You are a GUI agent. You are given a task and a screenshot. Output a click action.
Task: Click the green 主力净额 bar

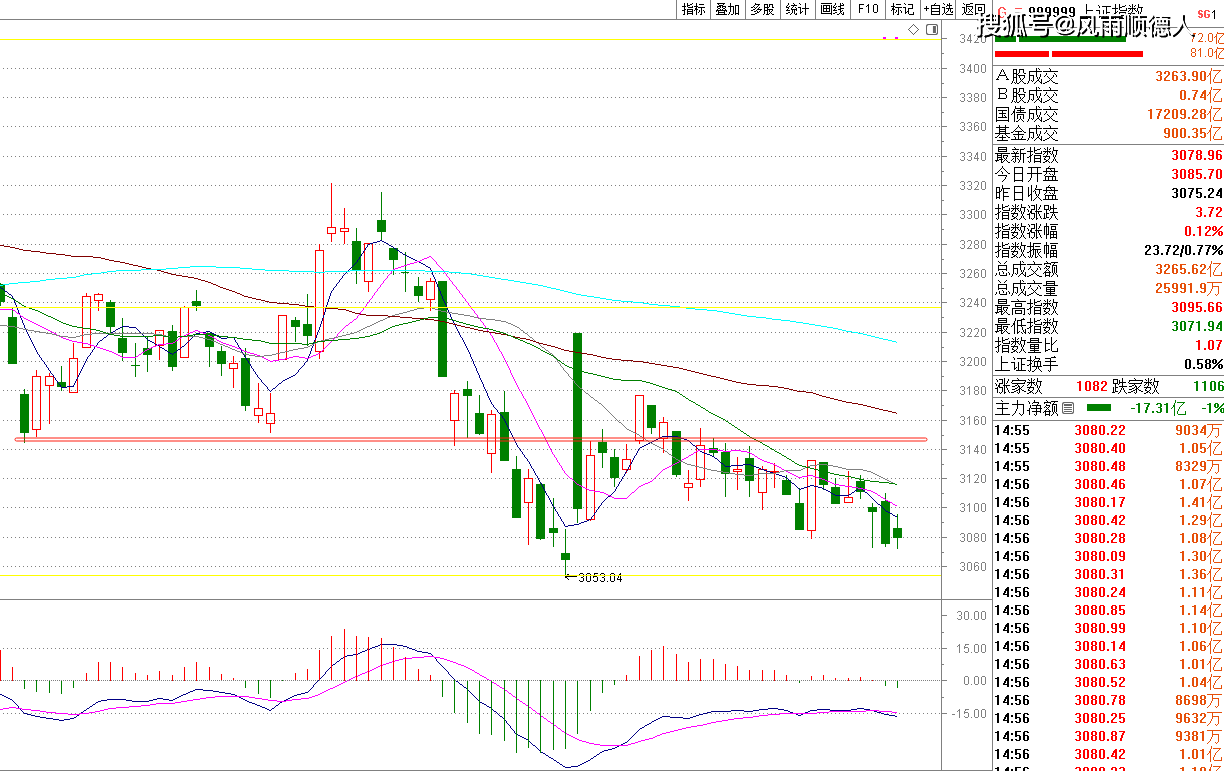coord(1098,408)
